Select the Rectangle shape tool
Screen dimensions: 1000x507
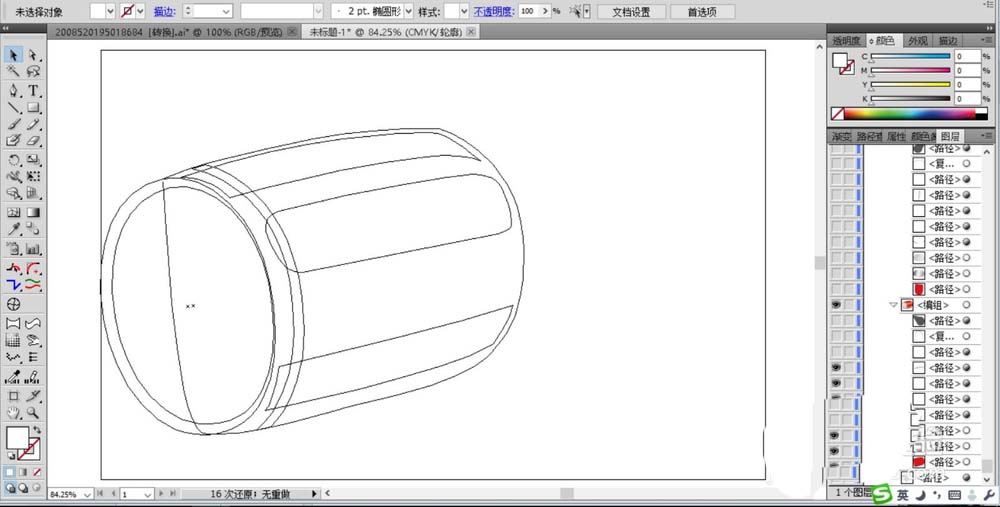[x=33, y=107]
